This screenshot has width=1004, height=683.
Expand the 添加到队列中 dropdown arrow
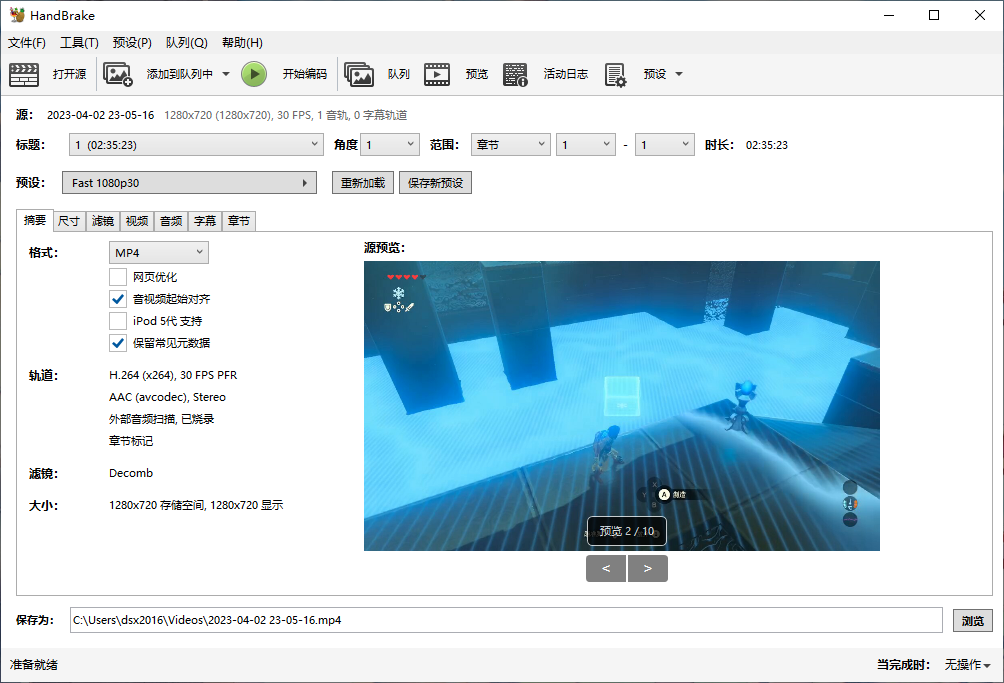tap(226, 74)
